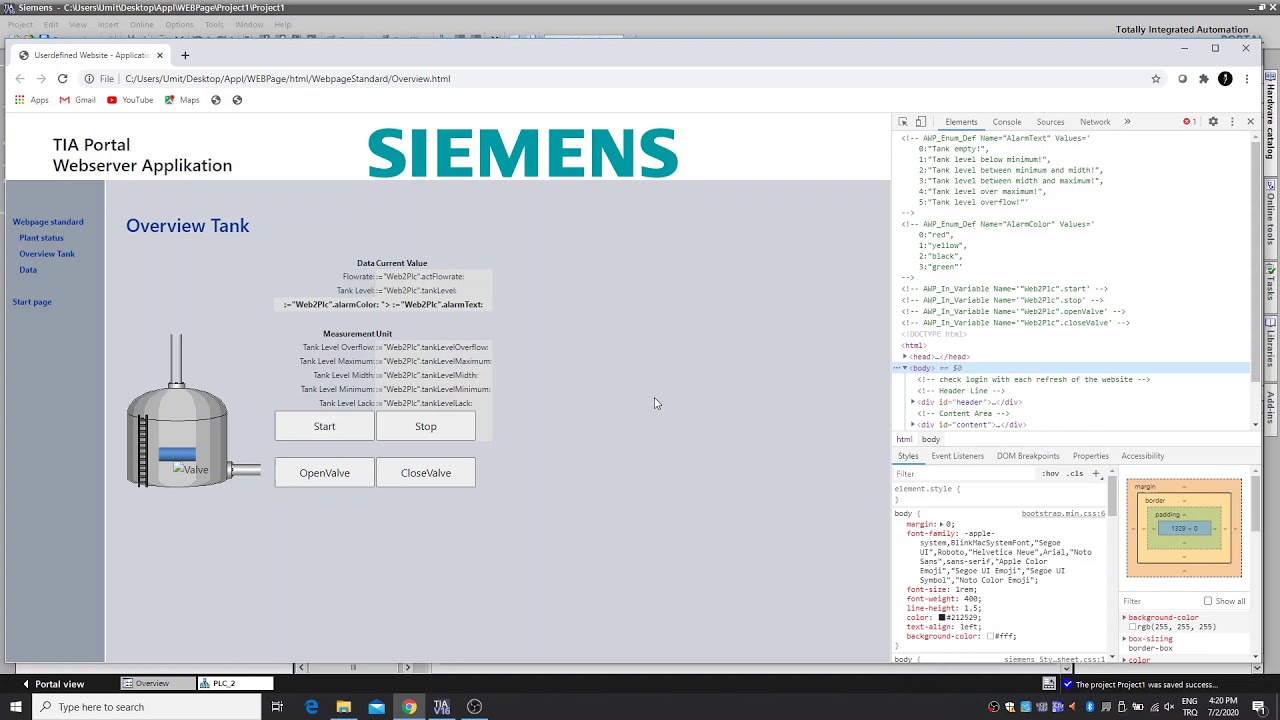Open the YouTube bookmark
This screenshot has height=720, width=1280.
click(x=130, y=100)
